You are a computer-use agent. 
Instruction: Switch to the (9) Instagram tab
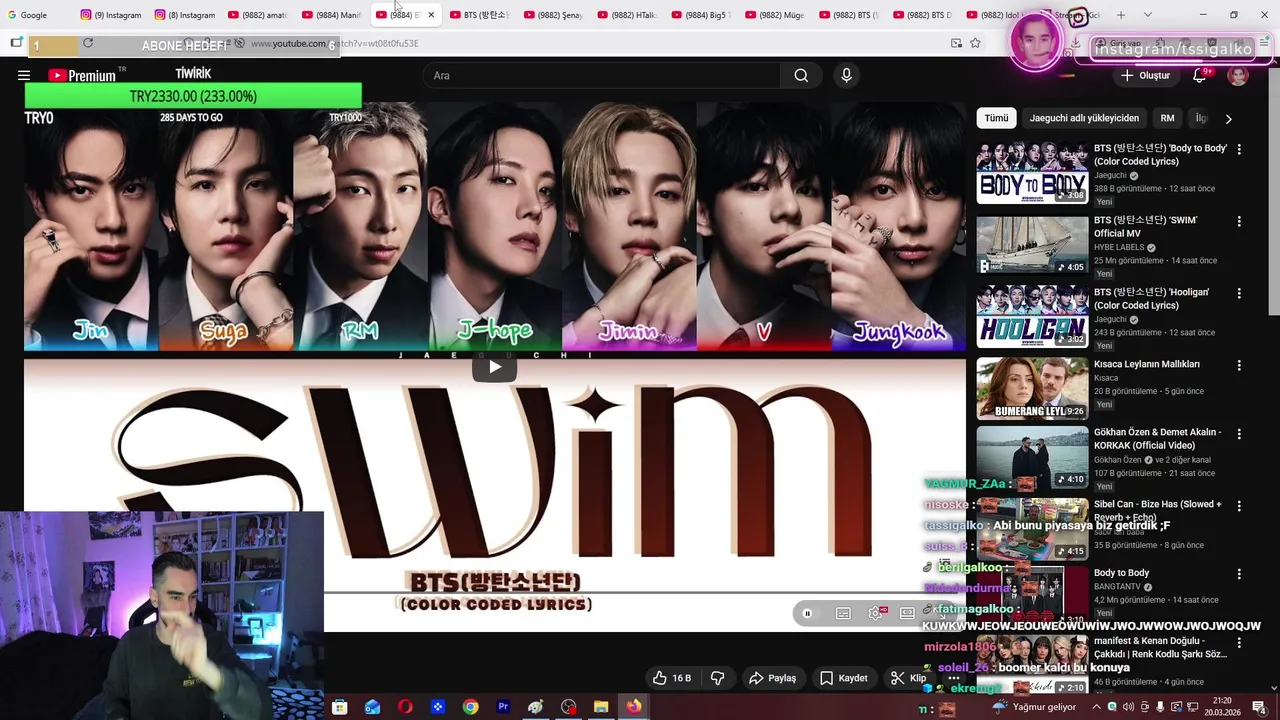(112, 15)
